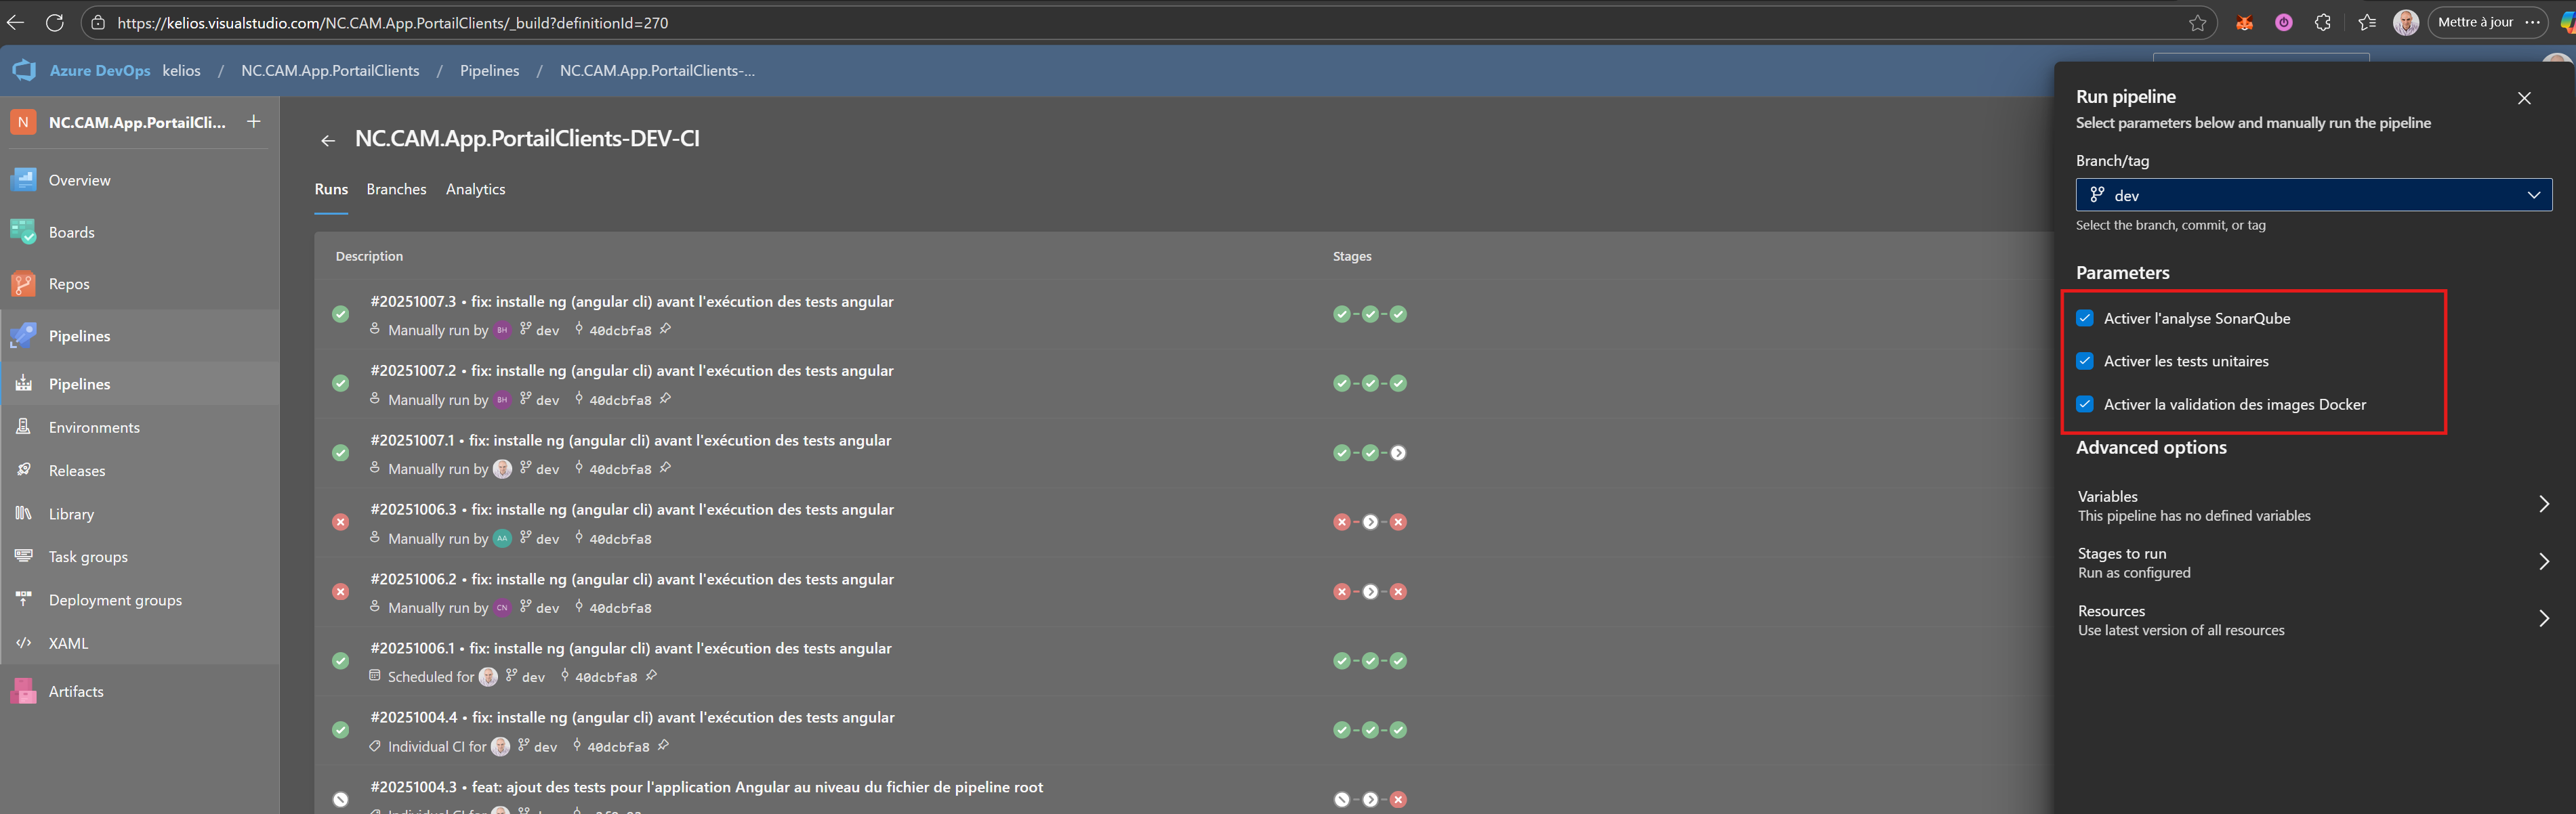Uncheck Activer l'analyse SonarQube
The image size is (2576, 814).
2085,318
